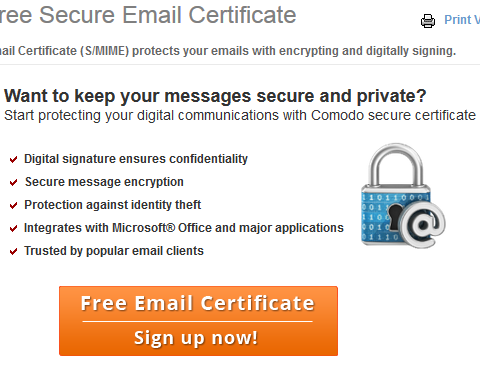Click the Comodo secure certificate sentence

click(240, 115)
